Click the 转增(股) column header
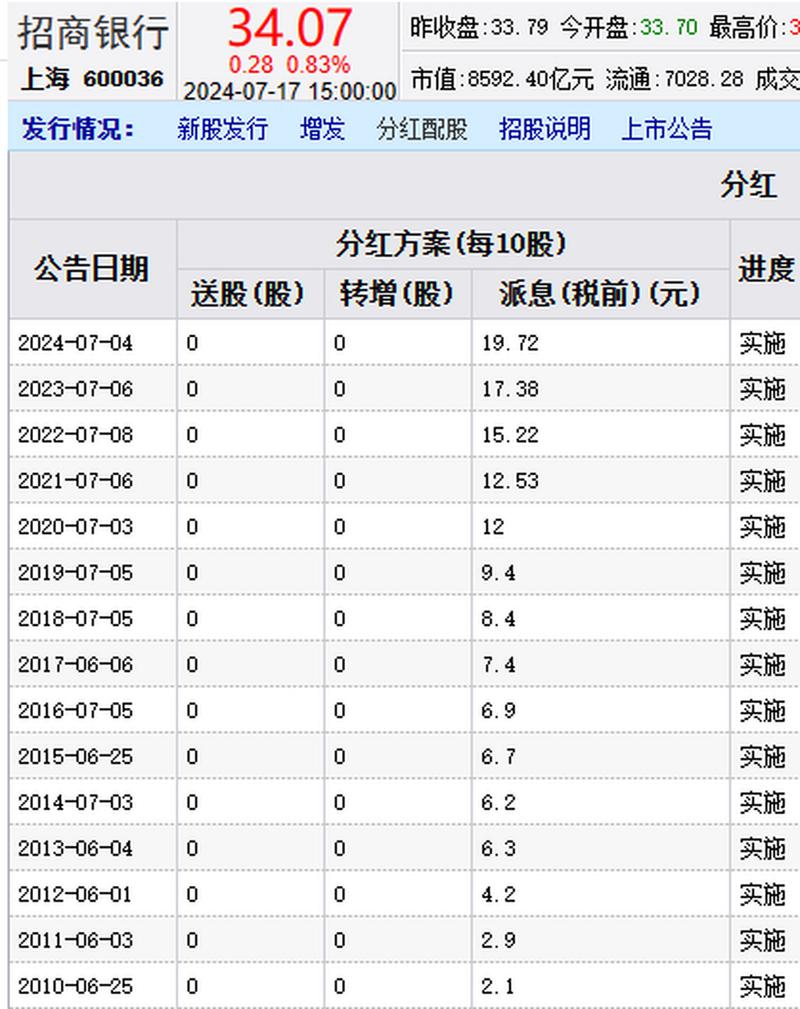This screenshot has width=800, height=1009. coord(397,294)
